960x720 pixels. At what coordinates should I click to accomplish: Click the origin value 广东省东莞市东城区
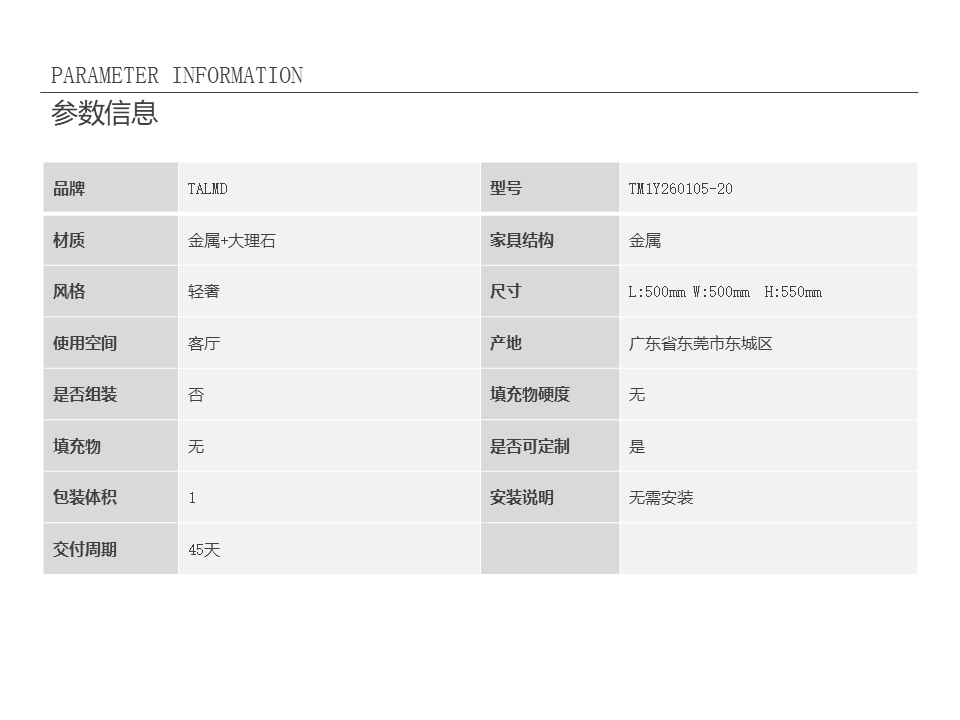pos(700,343)
